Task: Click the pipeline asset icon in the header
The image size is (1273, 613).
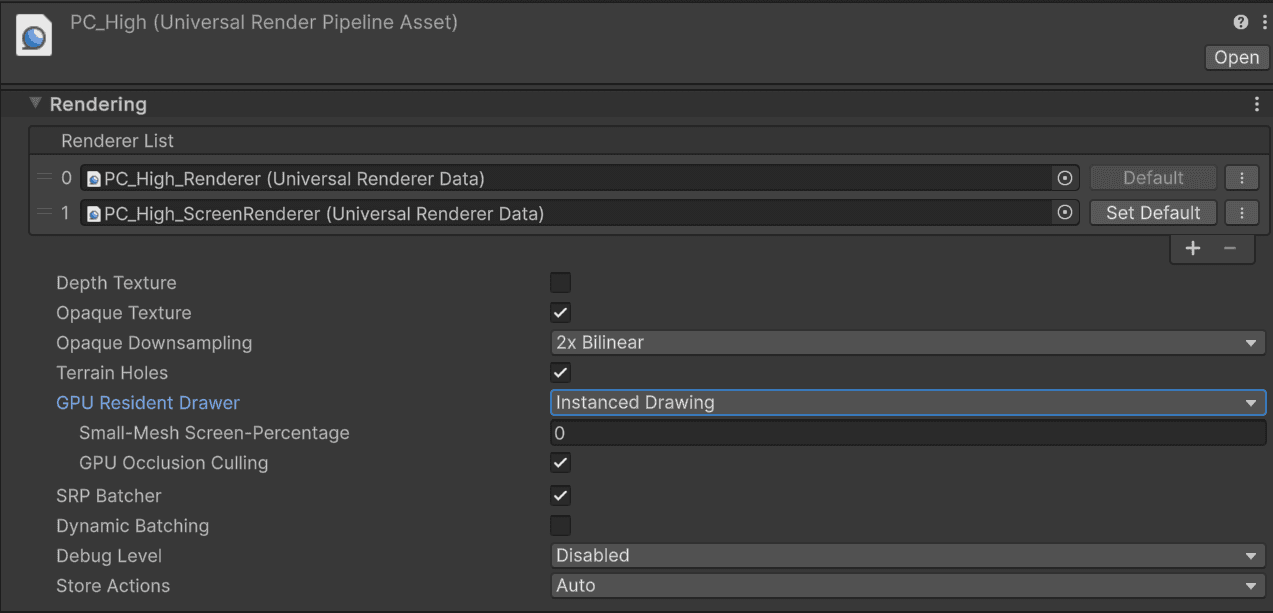Action: [33, 34]
